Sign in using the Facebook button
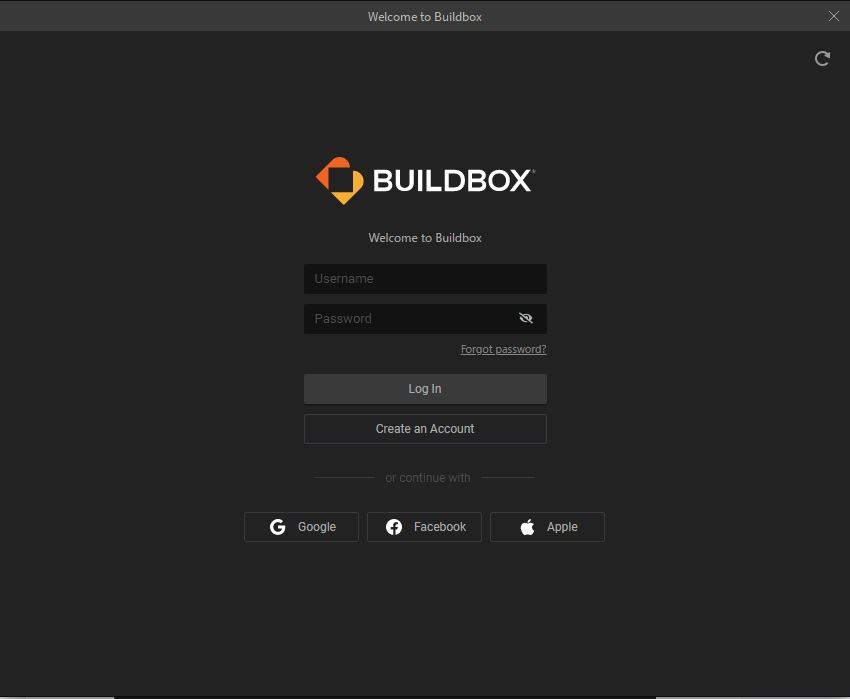 click(424, 527)
